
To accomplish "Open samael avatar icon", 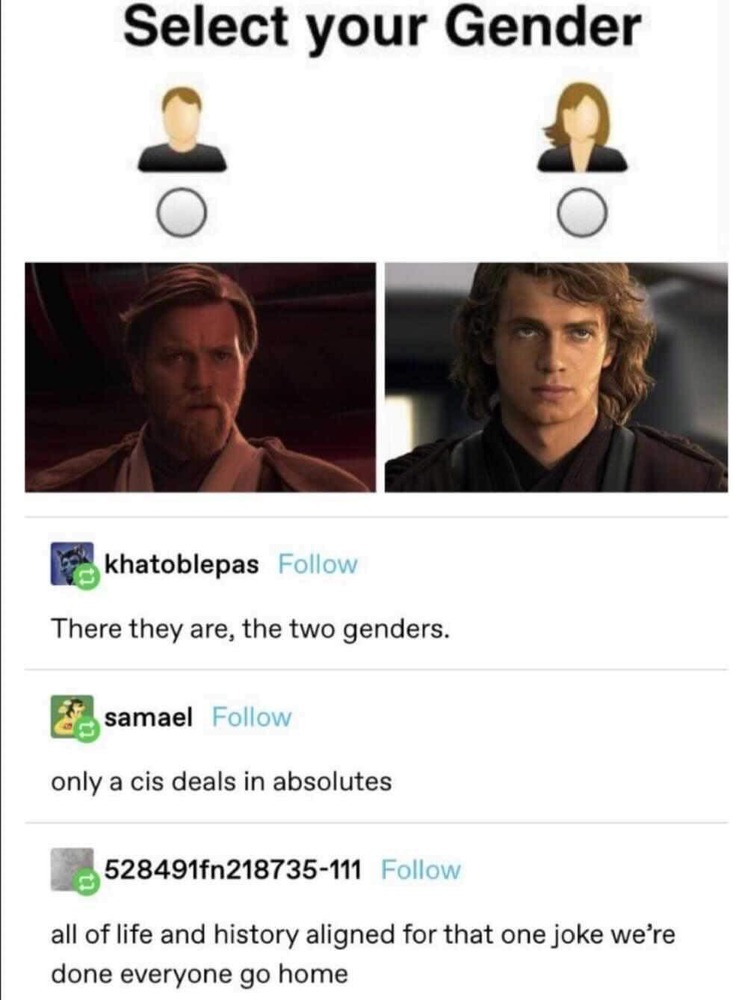I will point(71,717).
